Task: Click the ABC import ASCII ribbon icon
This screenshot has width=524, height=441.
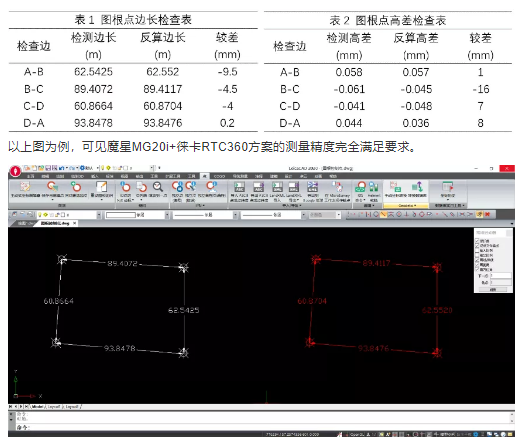Action: coord(240,186)
